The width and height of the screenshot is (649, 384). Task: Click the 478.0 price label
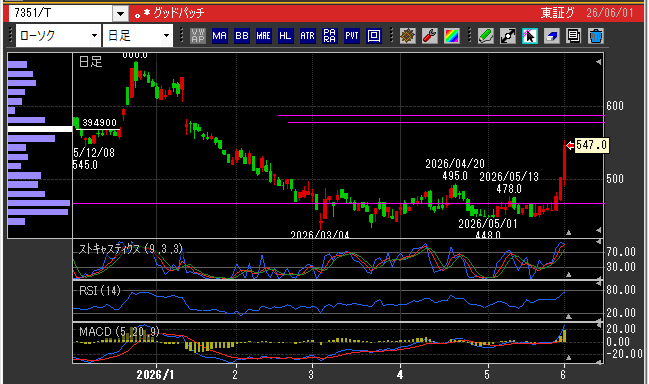coord(509,189)
